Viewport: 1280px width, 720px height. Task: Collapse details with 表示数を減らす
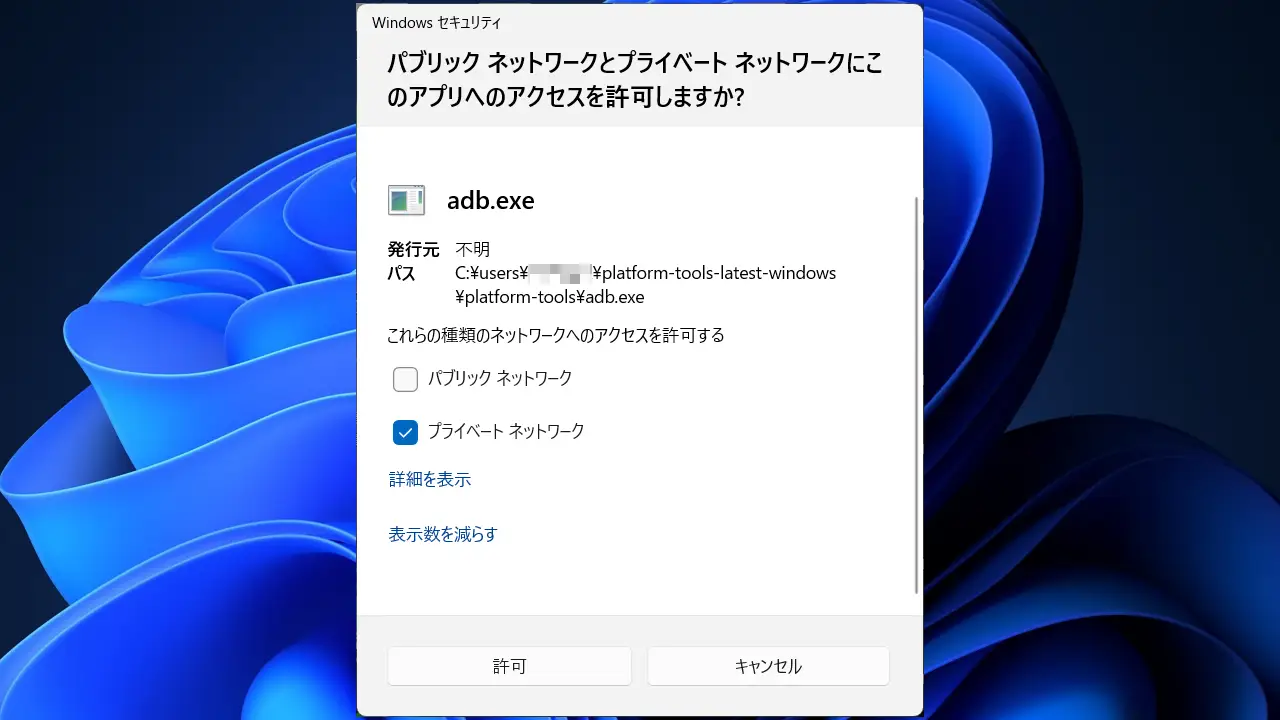click(x=442, y=534)
